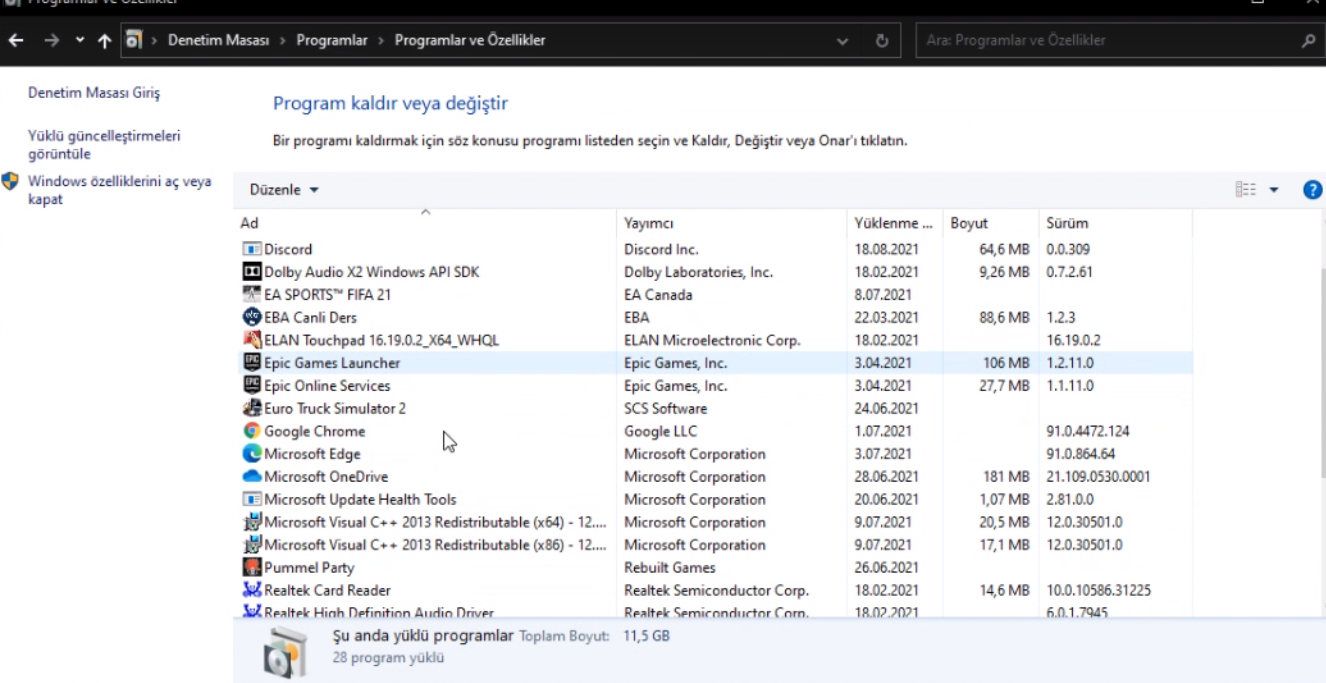Click the Discord Inc. publisher cell
Viewport: 1326px width, 683px height.
[662, 249]
